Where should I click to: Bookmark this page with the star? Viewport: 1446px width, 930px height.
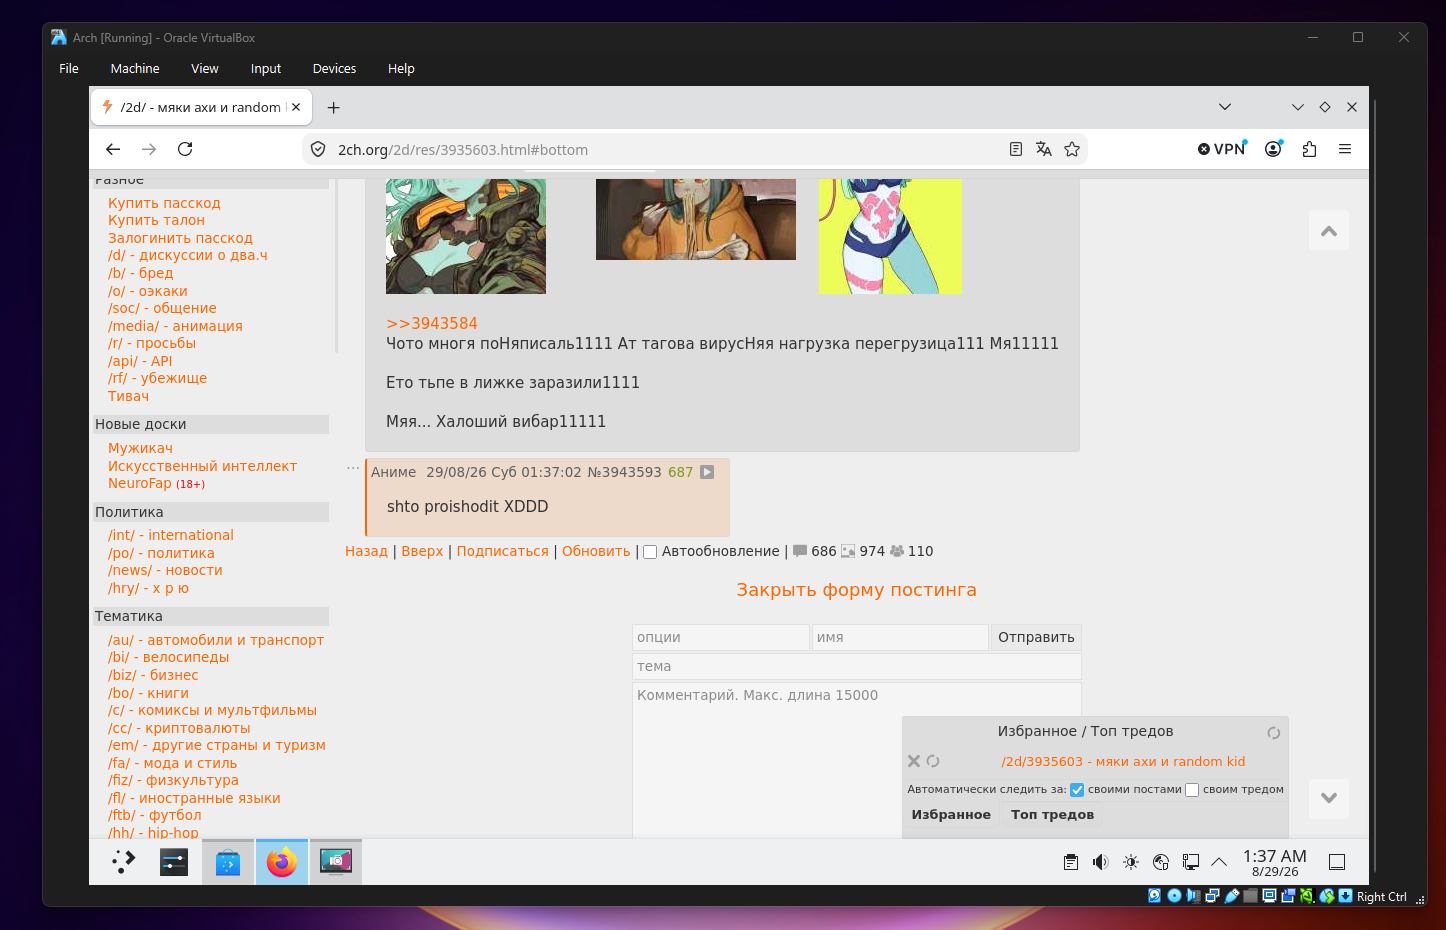[1072, 149]
